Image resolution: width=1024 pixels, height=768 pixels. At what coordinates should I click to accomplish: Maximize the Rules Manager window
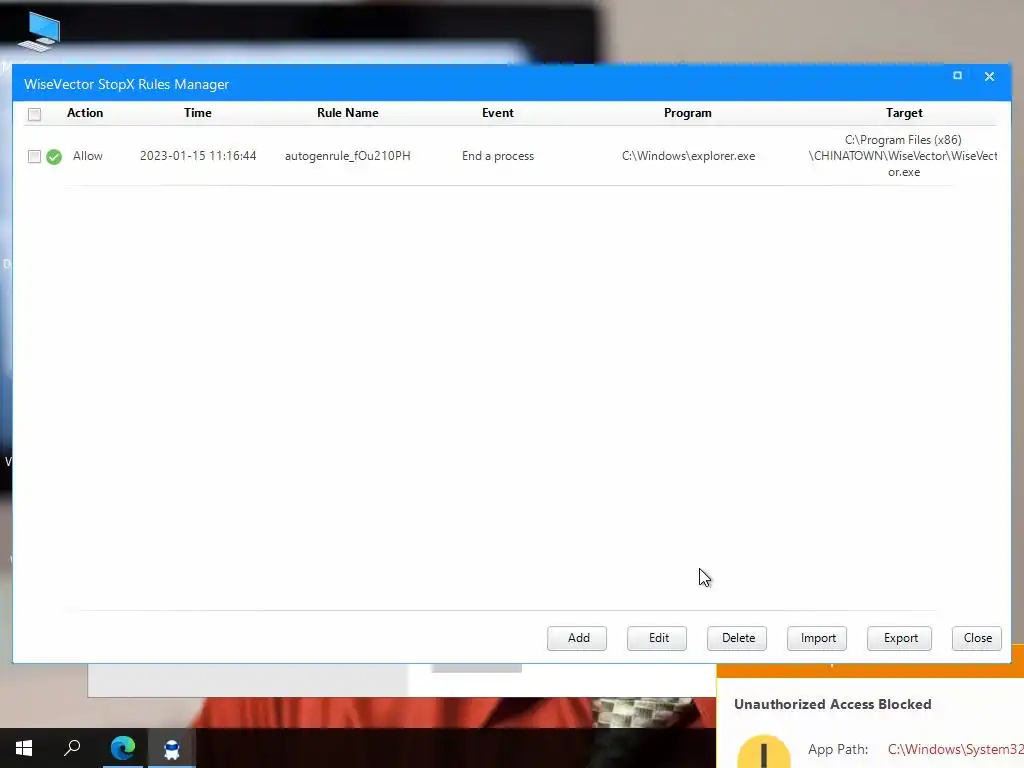[957, 76]
